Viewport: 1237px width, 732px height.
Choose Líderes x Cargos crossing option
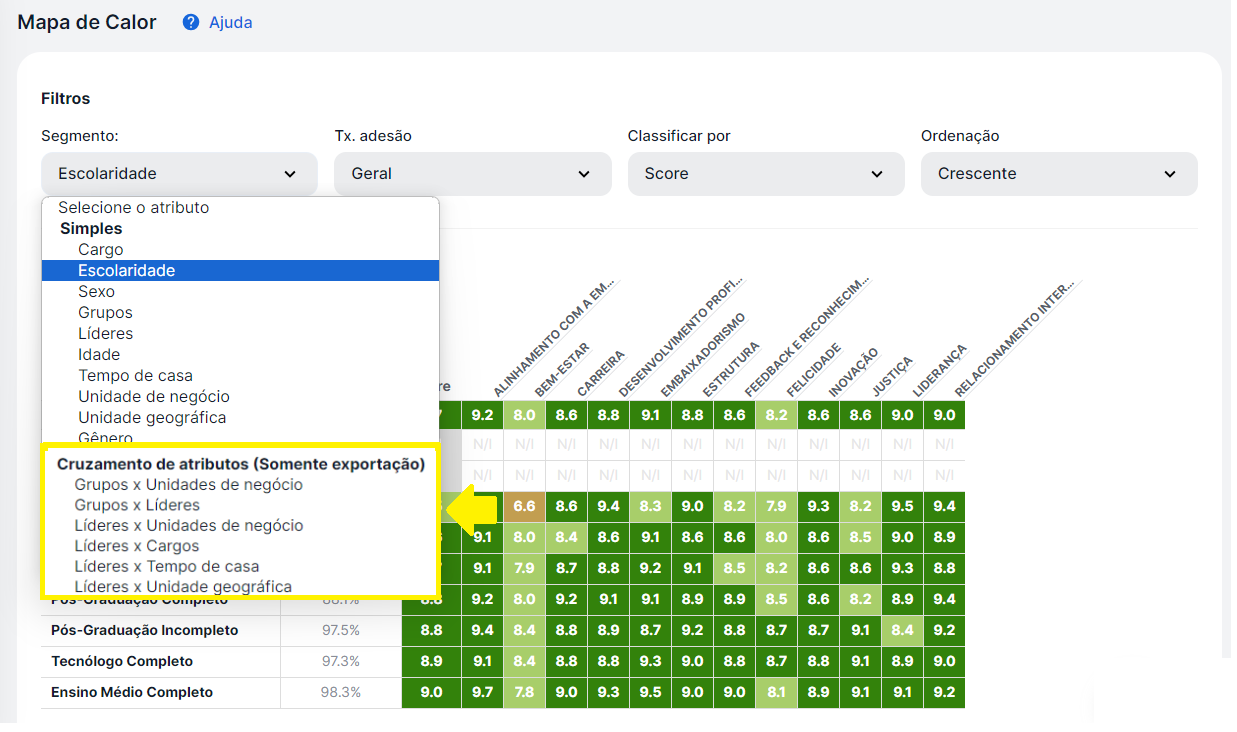tap(137, 547)
